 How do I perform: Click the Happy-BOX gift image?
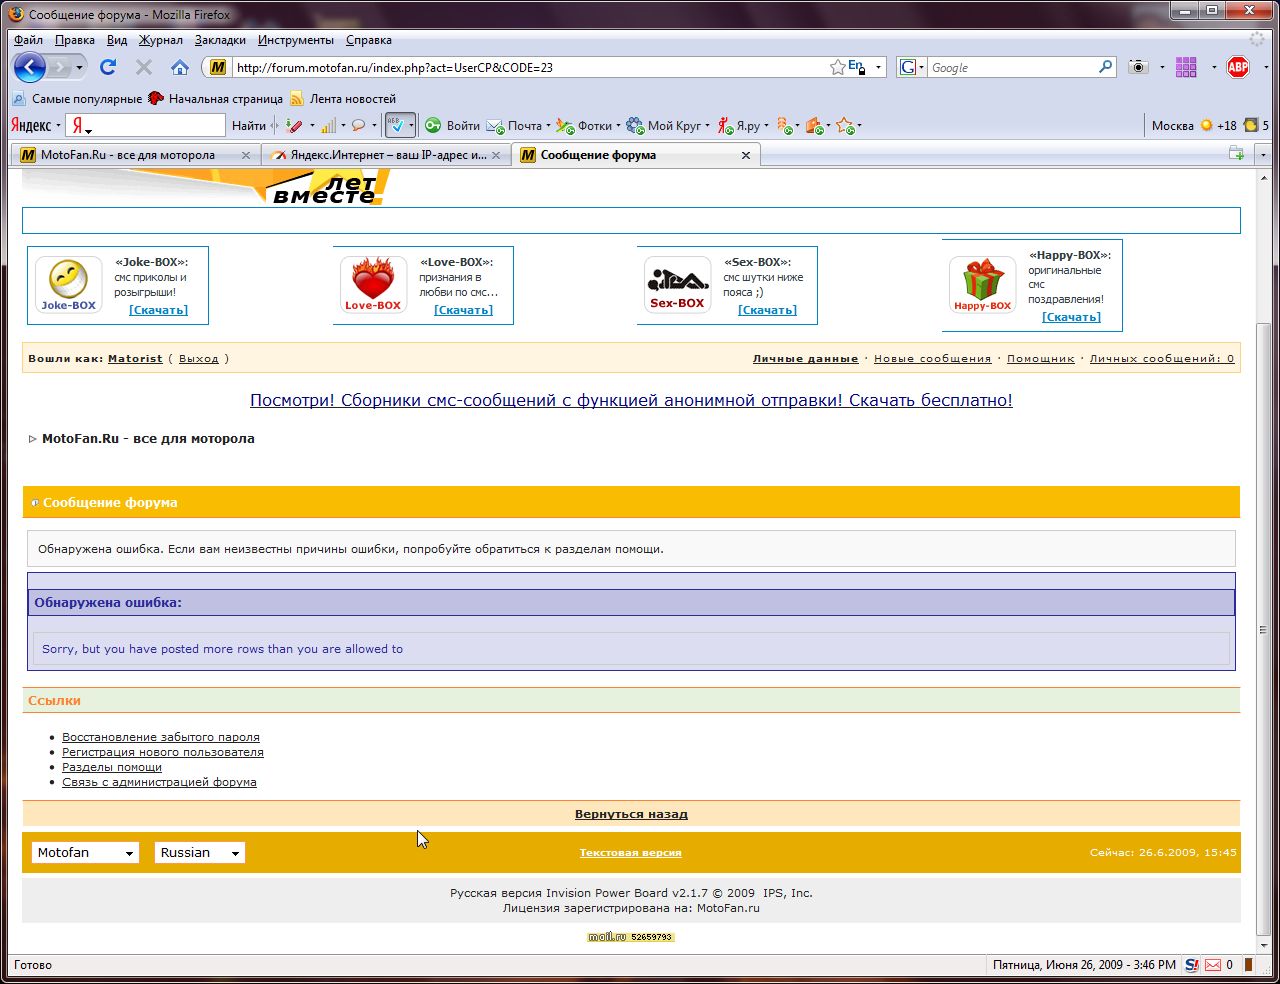(x=982, y=285)
